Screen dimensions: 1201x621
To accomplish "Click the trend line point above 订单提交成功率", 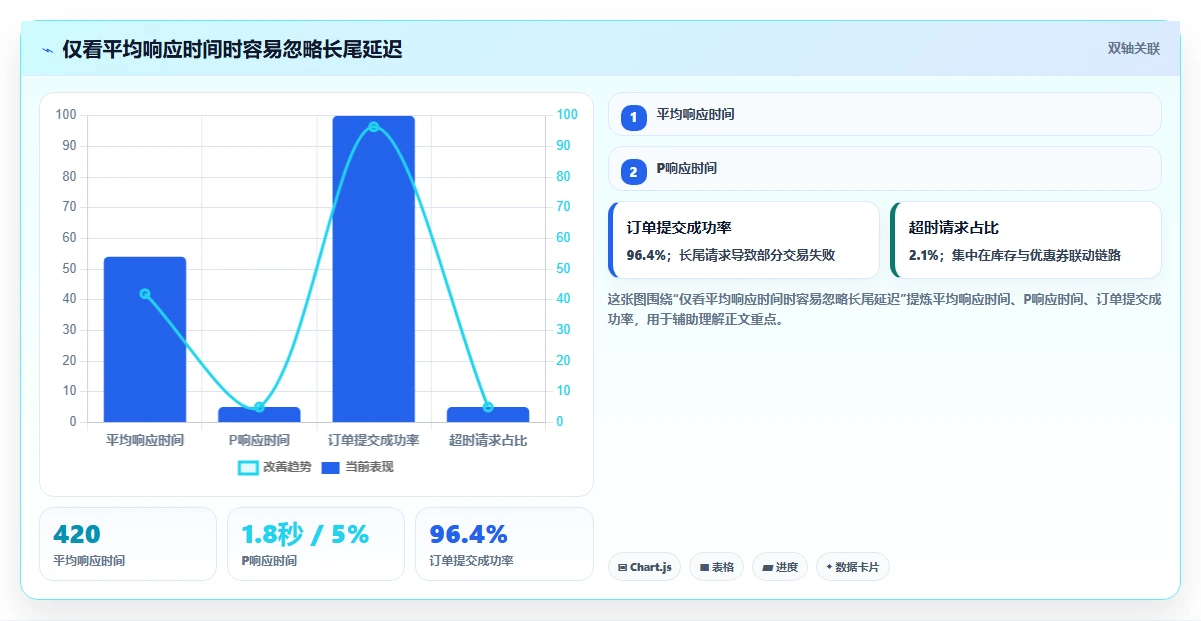I will pos(374,127).
